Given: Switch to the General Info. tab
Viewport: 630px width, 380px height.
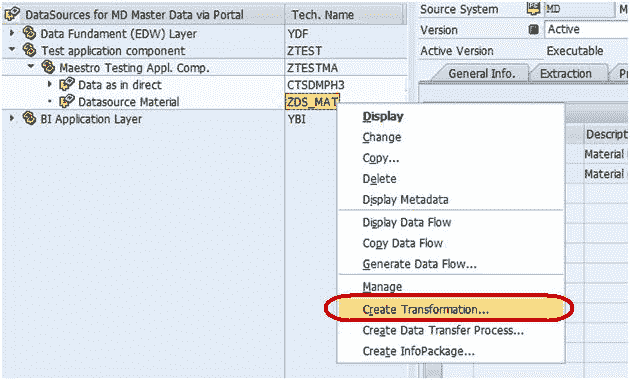Looking at the screenshot, I should (x=481, y=74).
